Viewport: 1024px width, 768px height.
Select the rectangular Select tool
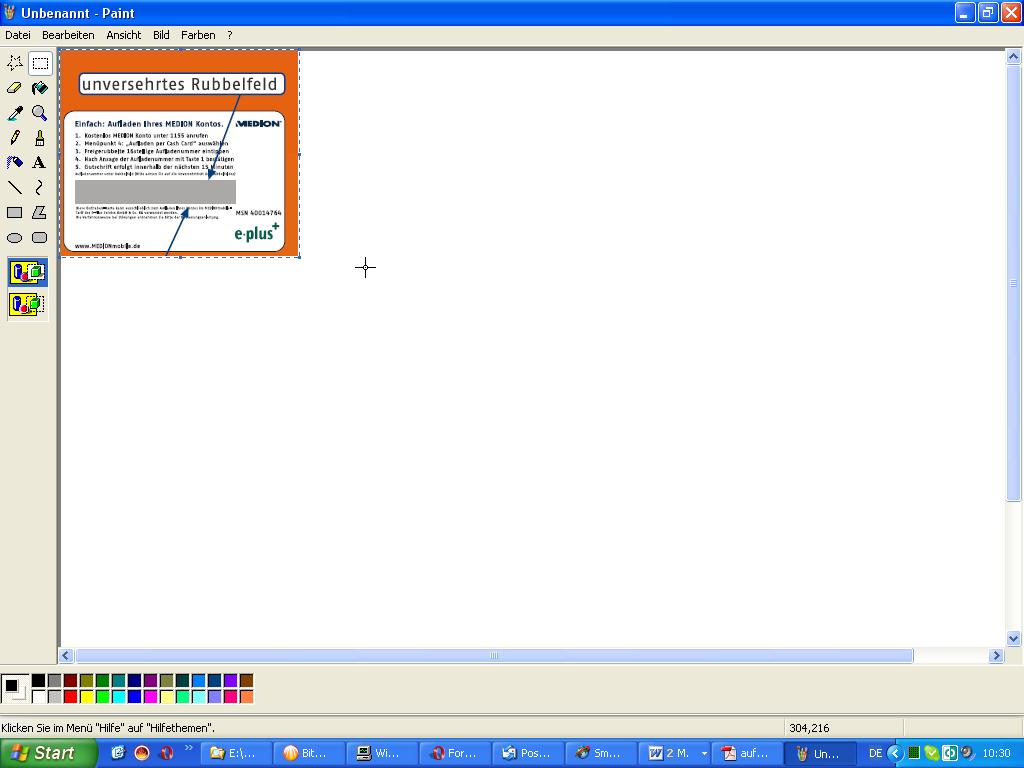pyautogui.click(x=40, y=63)
